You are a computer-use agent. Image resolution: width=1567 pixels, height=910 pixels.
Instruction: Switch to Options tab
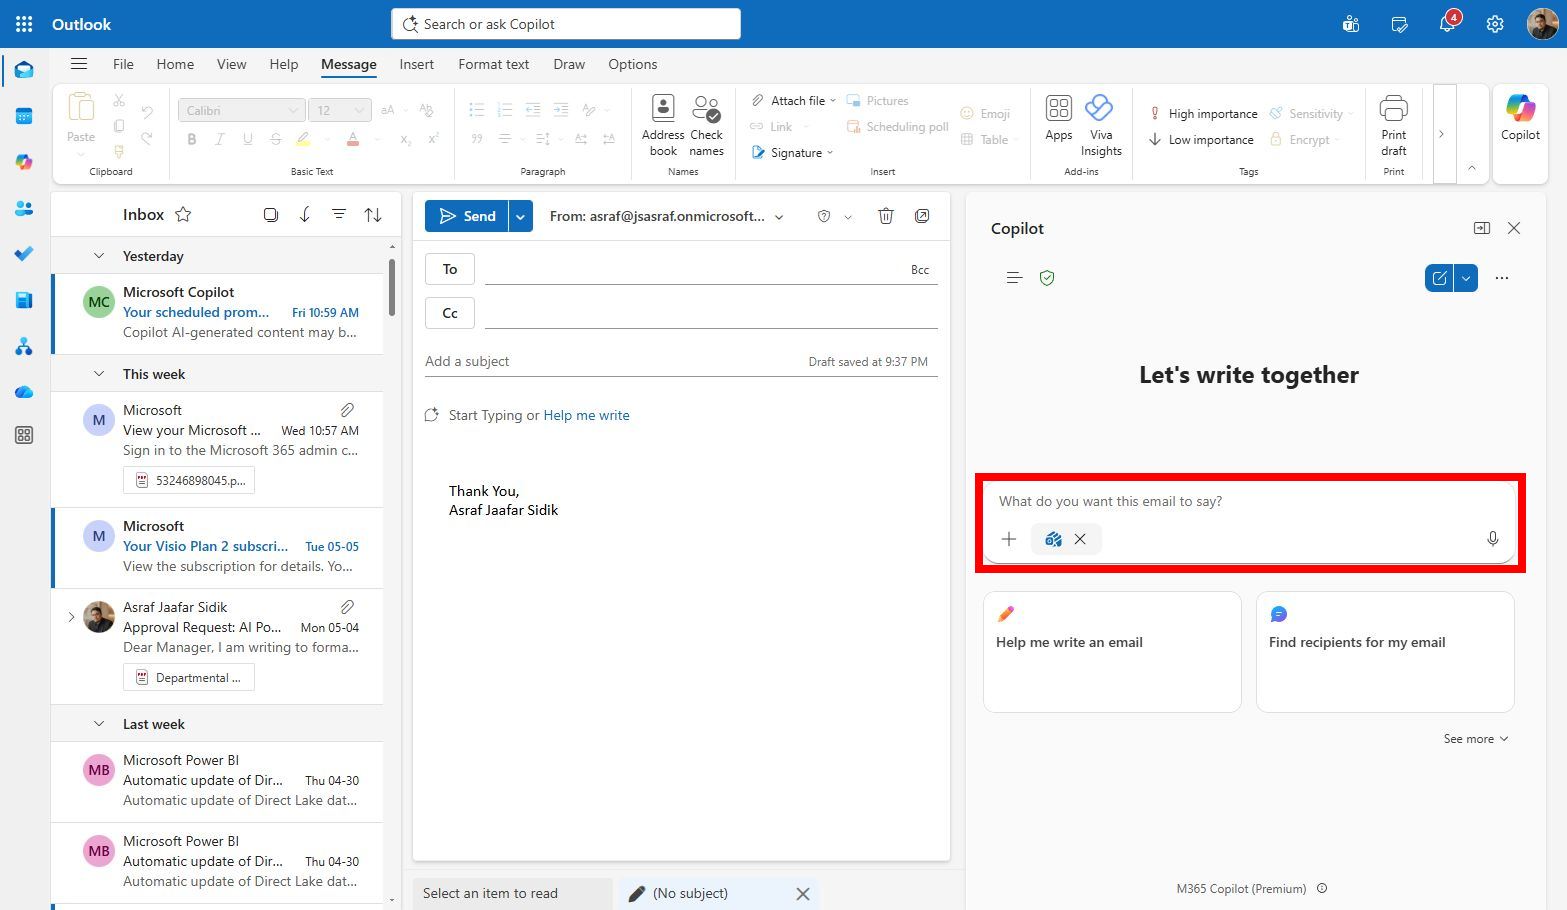pyautogui.click(x=632, y=64)
